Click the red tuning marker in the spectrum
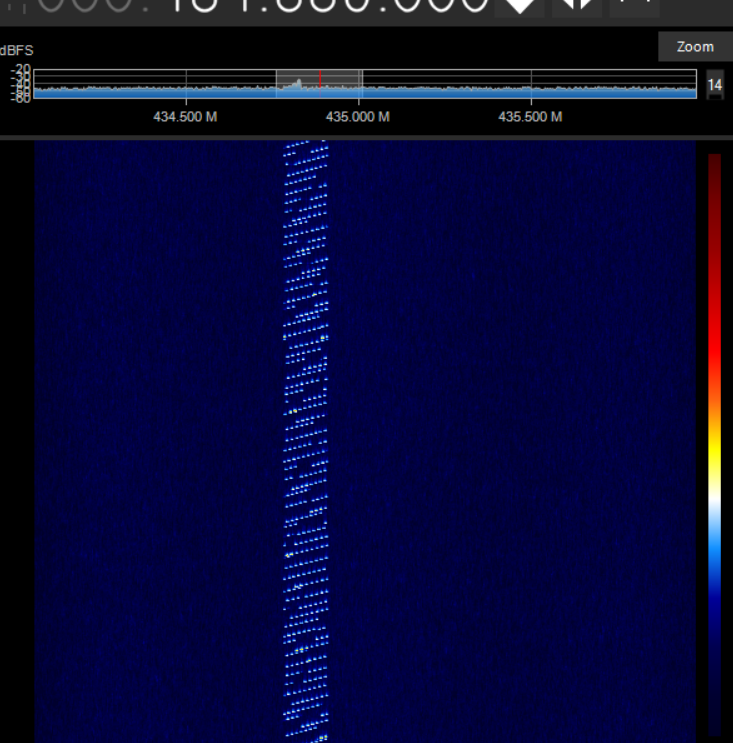This screenshot has width=733, height=743. click(320, 83)
